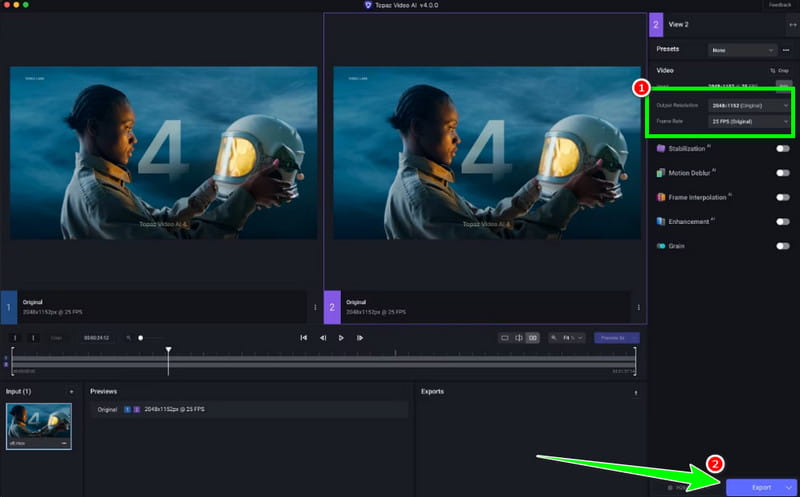Add a new input with the plus icon
The image size is (800, 497).
pyautogui.click(x=71, y=392)
